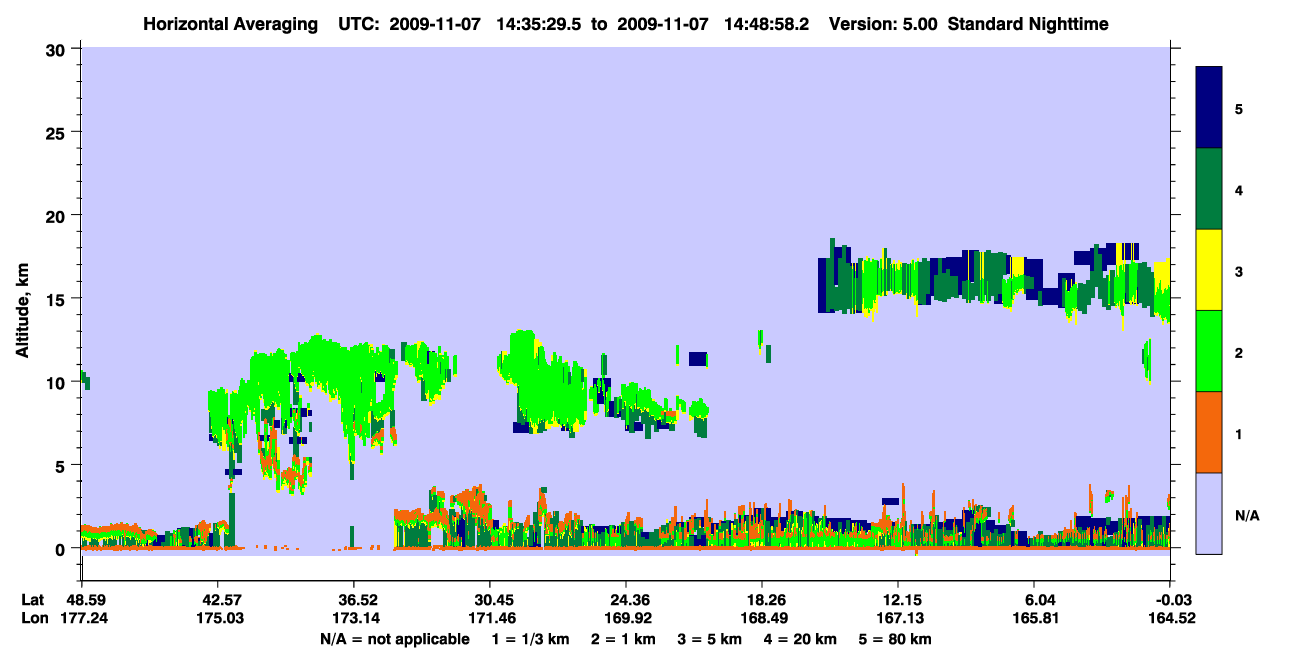Click the 'Standard Nighttime' text

[1028, 23]
